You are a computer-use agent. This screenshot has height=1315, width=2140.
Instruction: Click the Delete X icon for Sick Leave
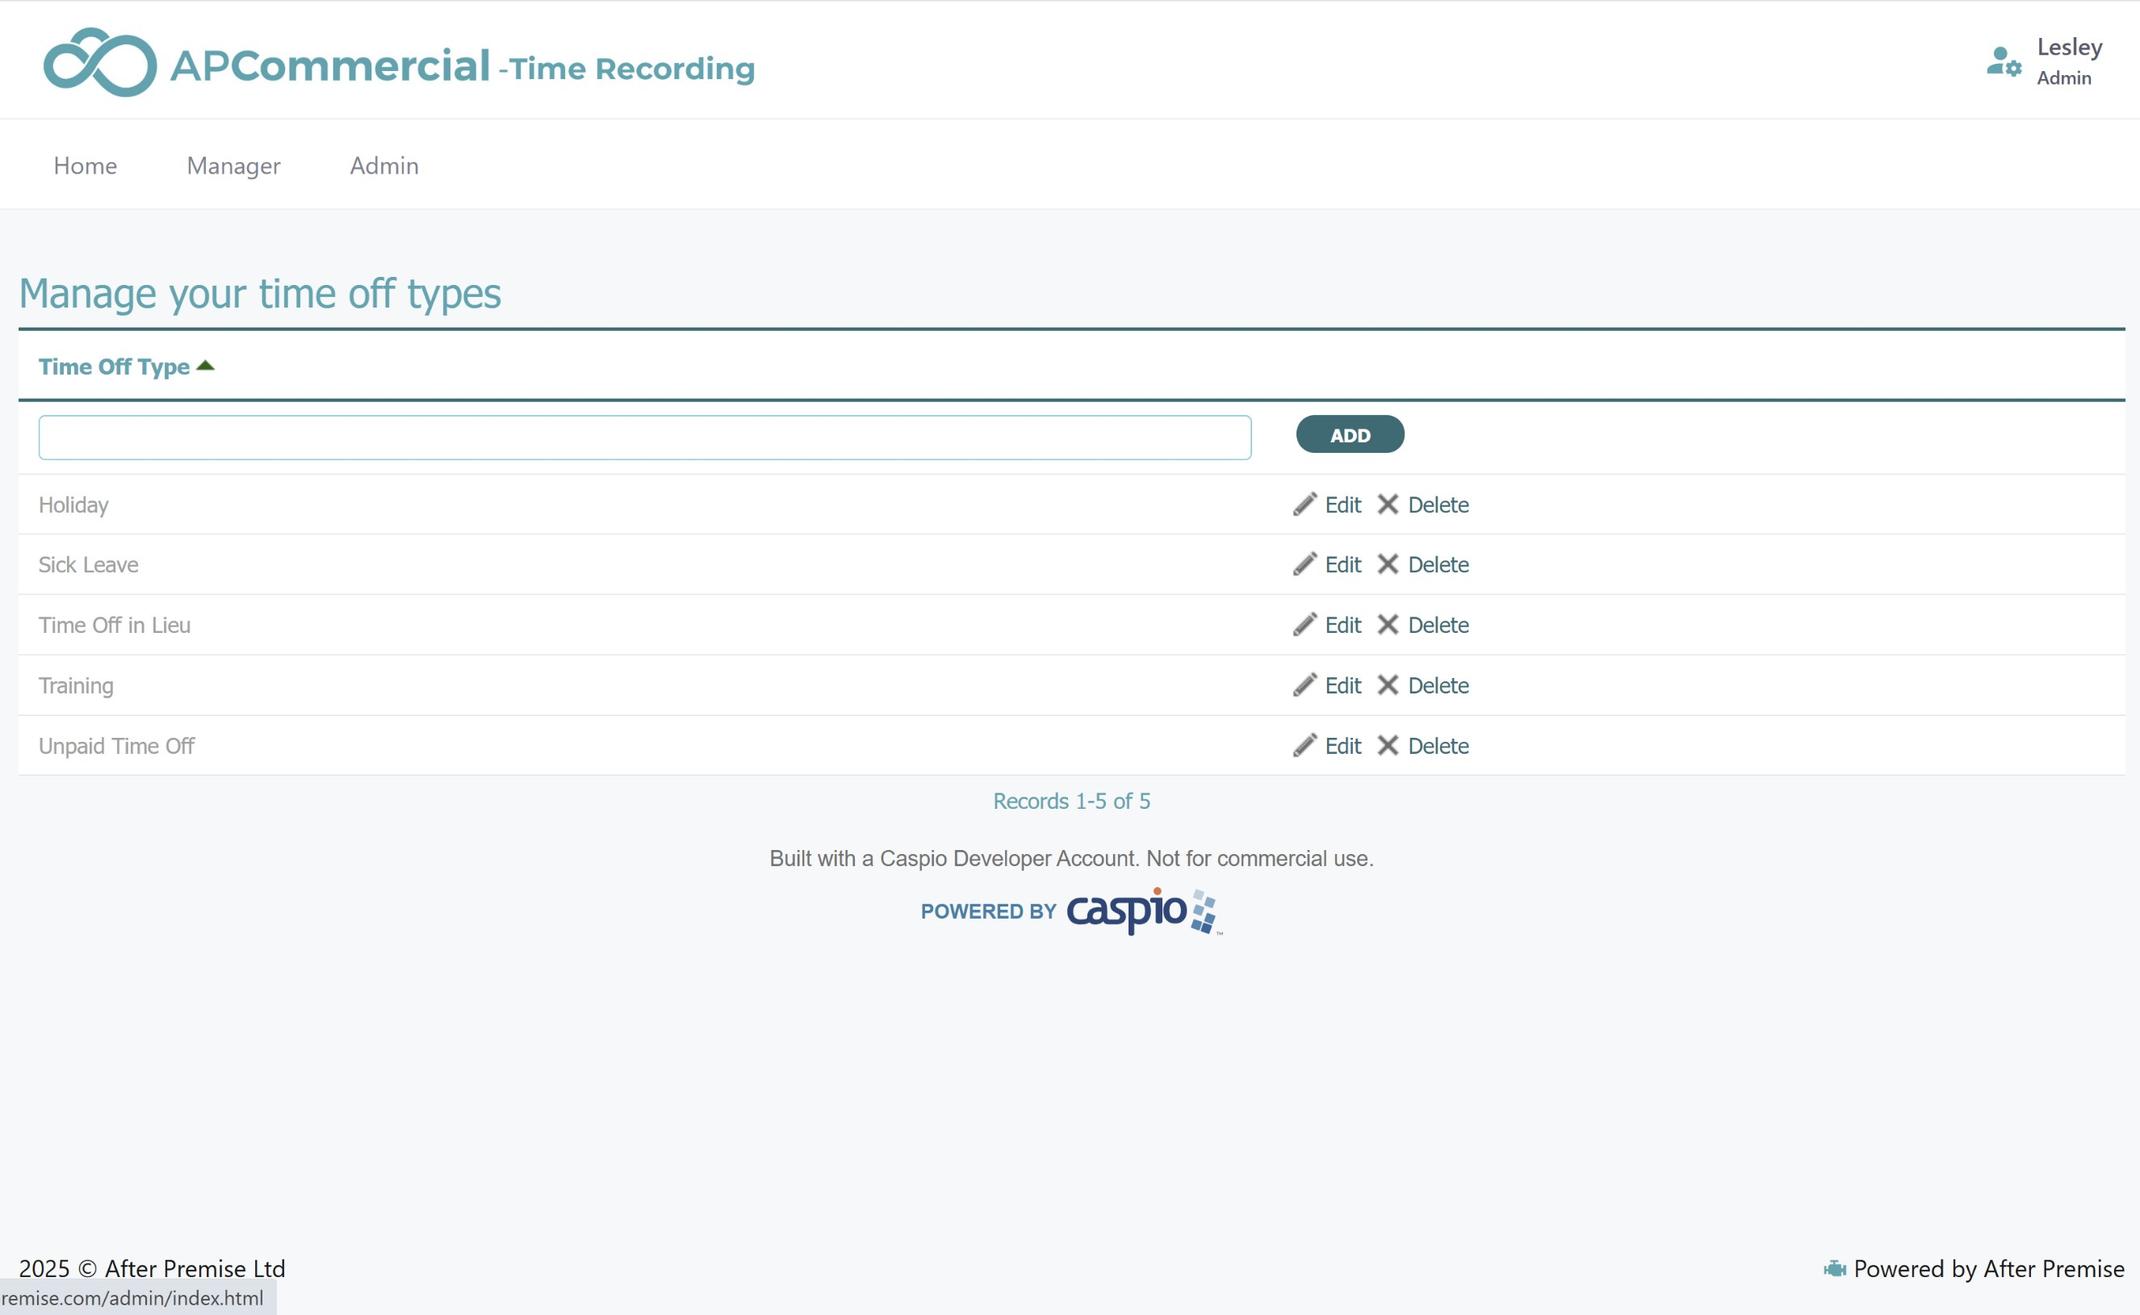[1388, 564]
